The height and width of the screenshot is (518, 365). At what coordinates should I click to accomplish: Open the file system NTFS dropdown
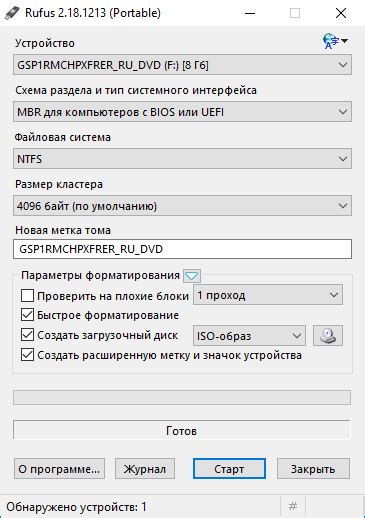182,159
